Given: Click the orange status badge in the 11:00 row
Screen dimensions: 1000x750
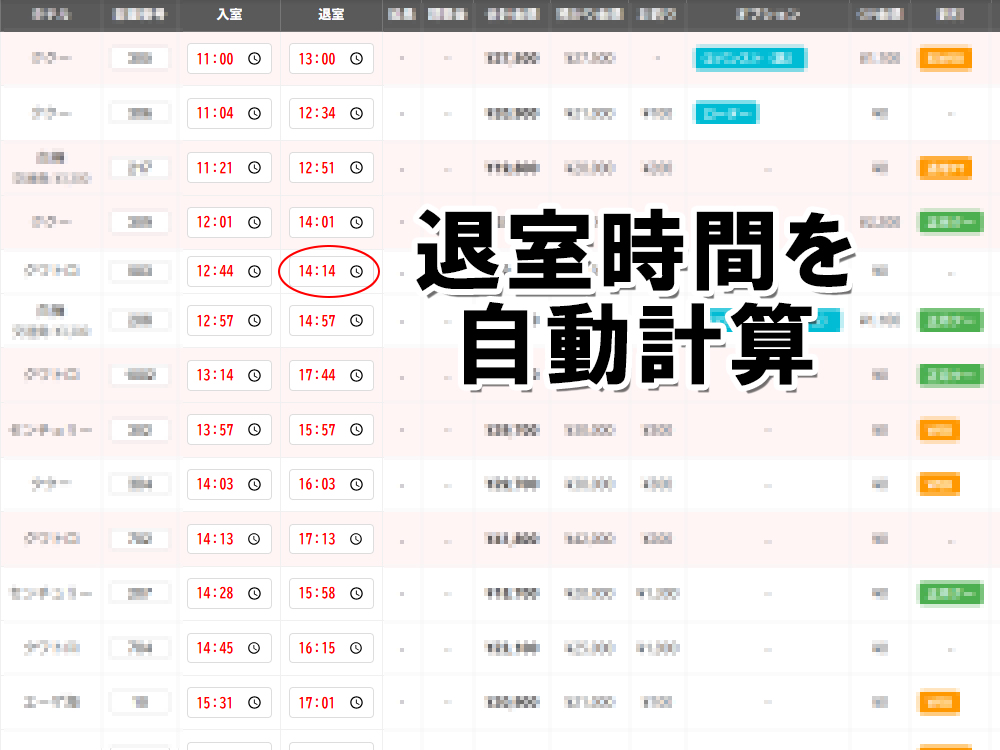Looking at the screenshot, I should click(944, 59).
